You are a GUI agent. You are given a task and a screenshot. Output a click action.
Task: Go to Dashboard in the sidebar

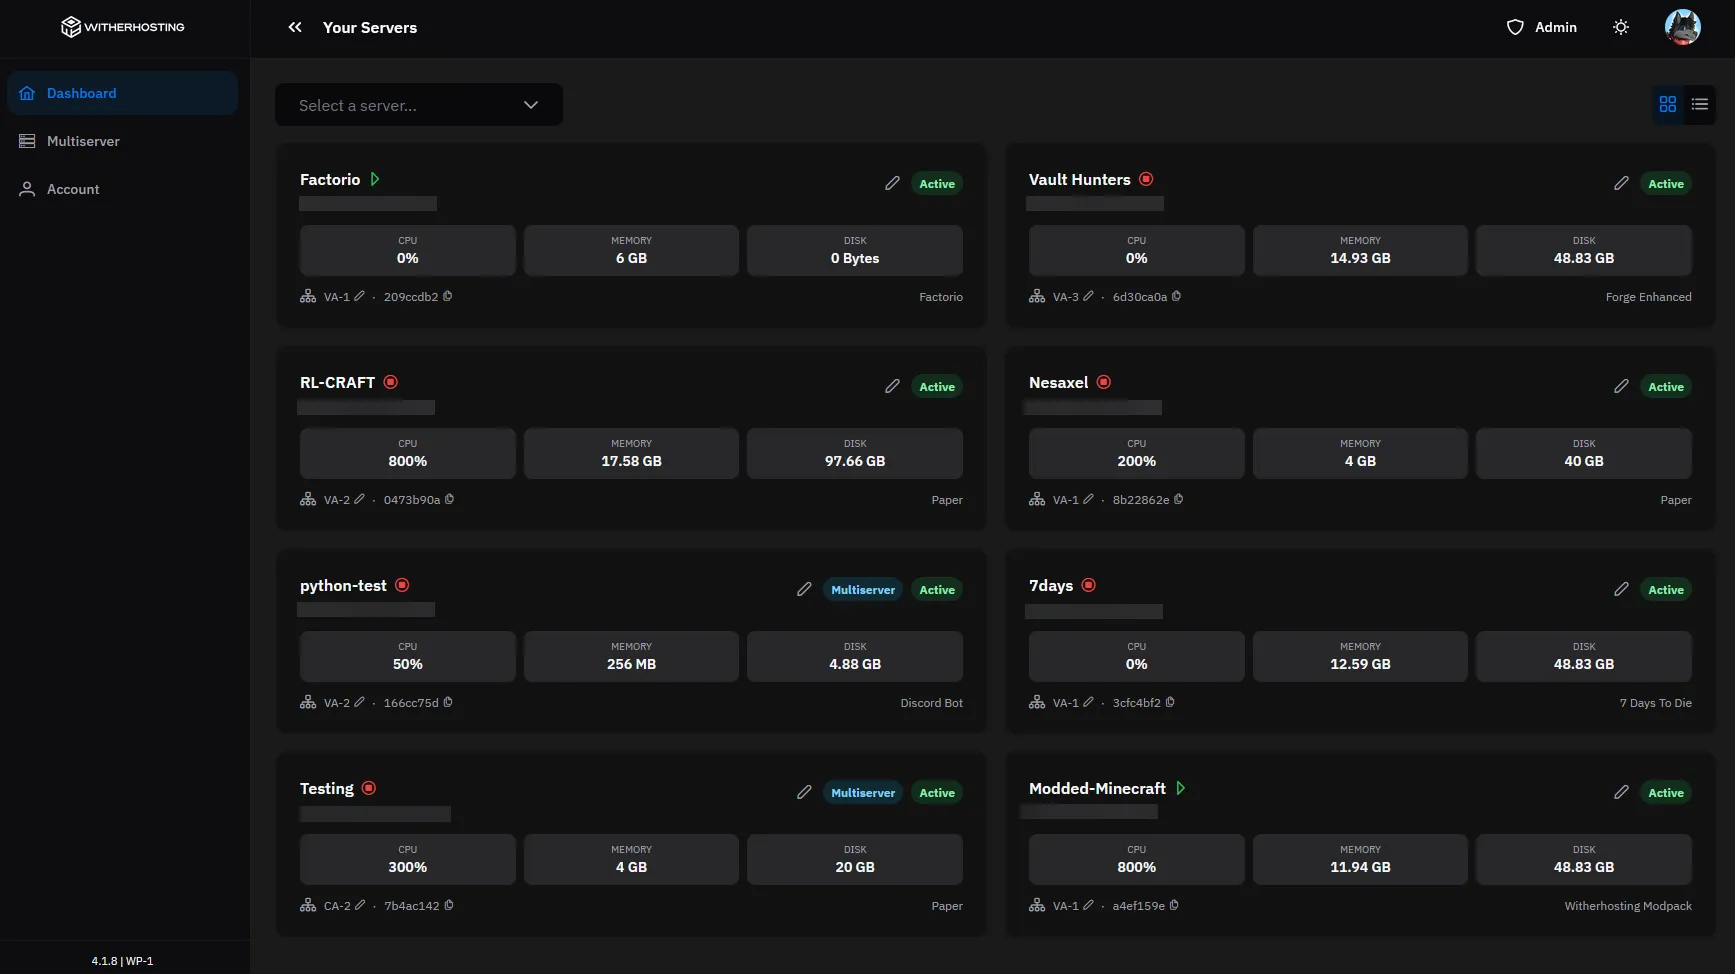click(122, 93)
